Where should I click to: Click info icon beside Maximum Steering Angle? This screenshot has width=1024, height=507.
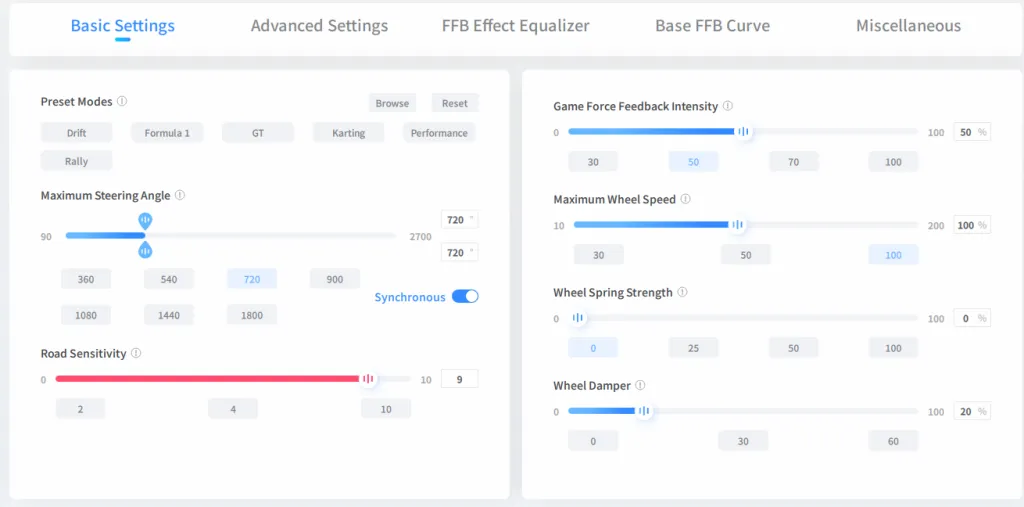tap(180, 196)
